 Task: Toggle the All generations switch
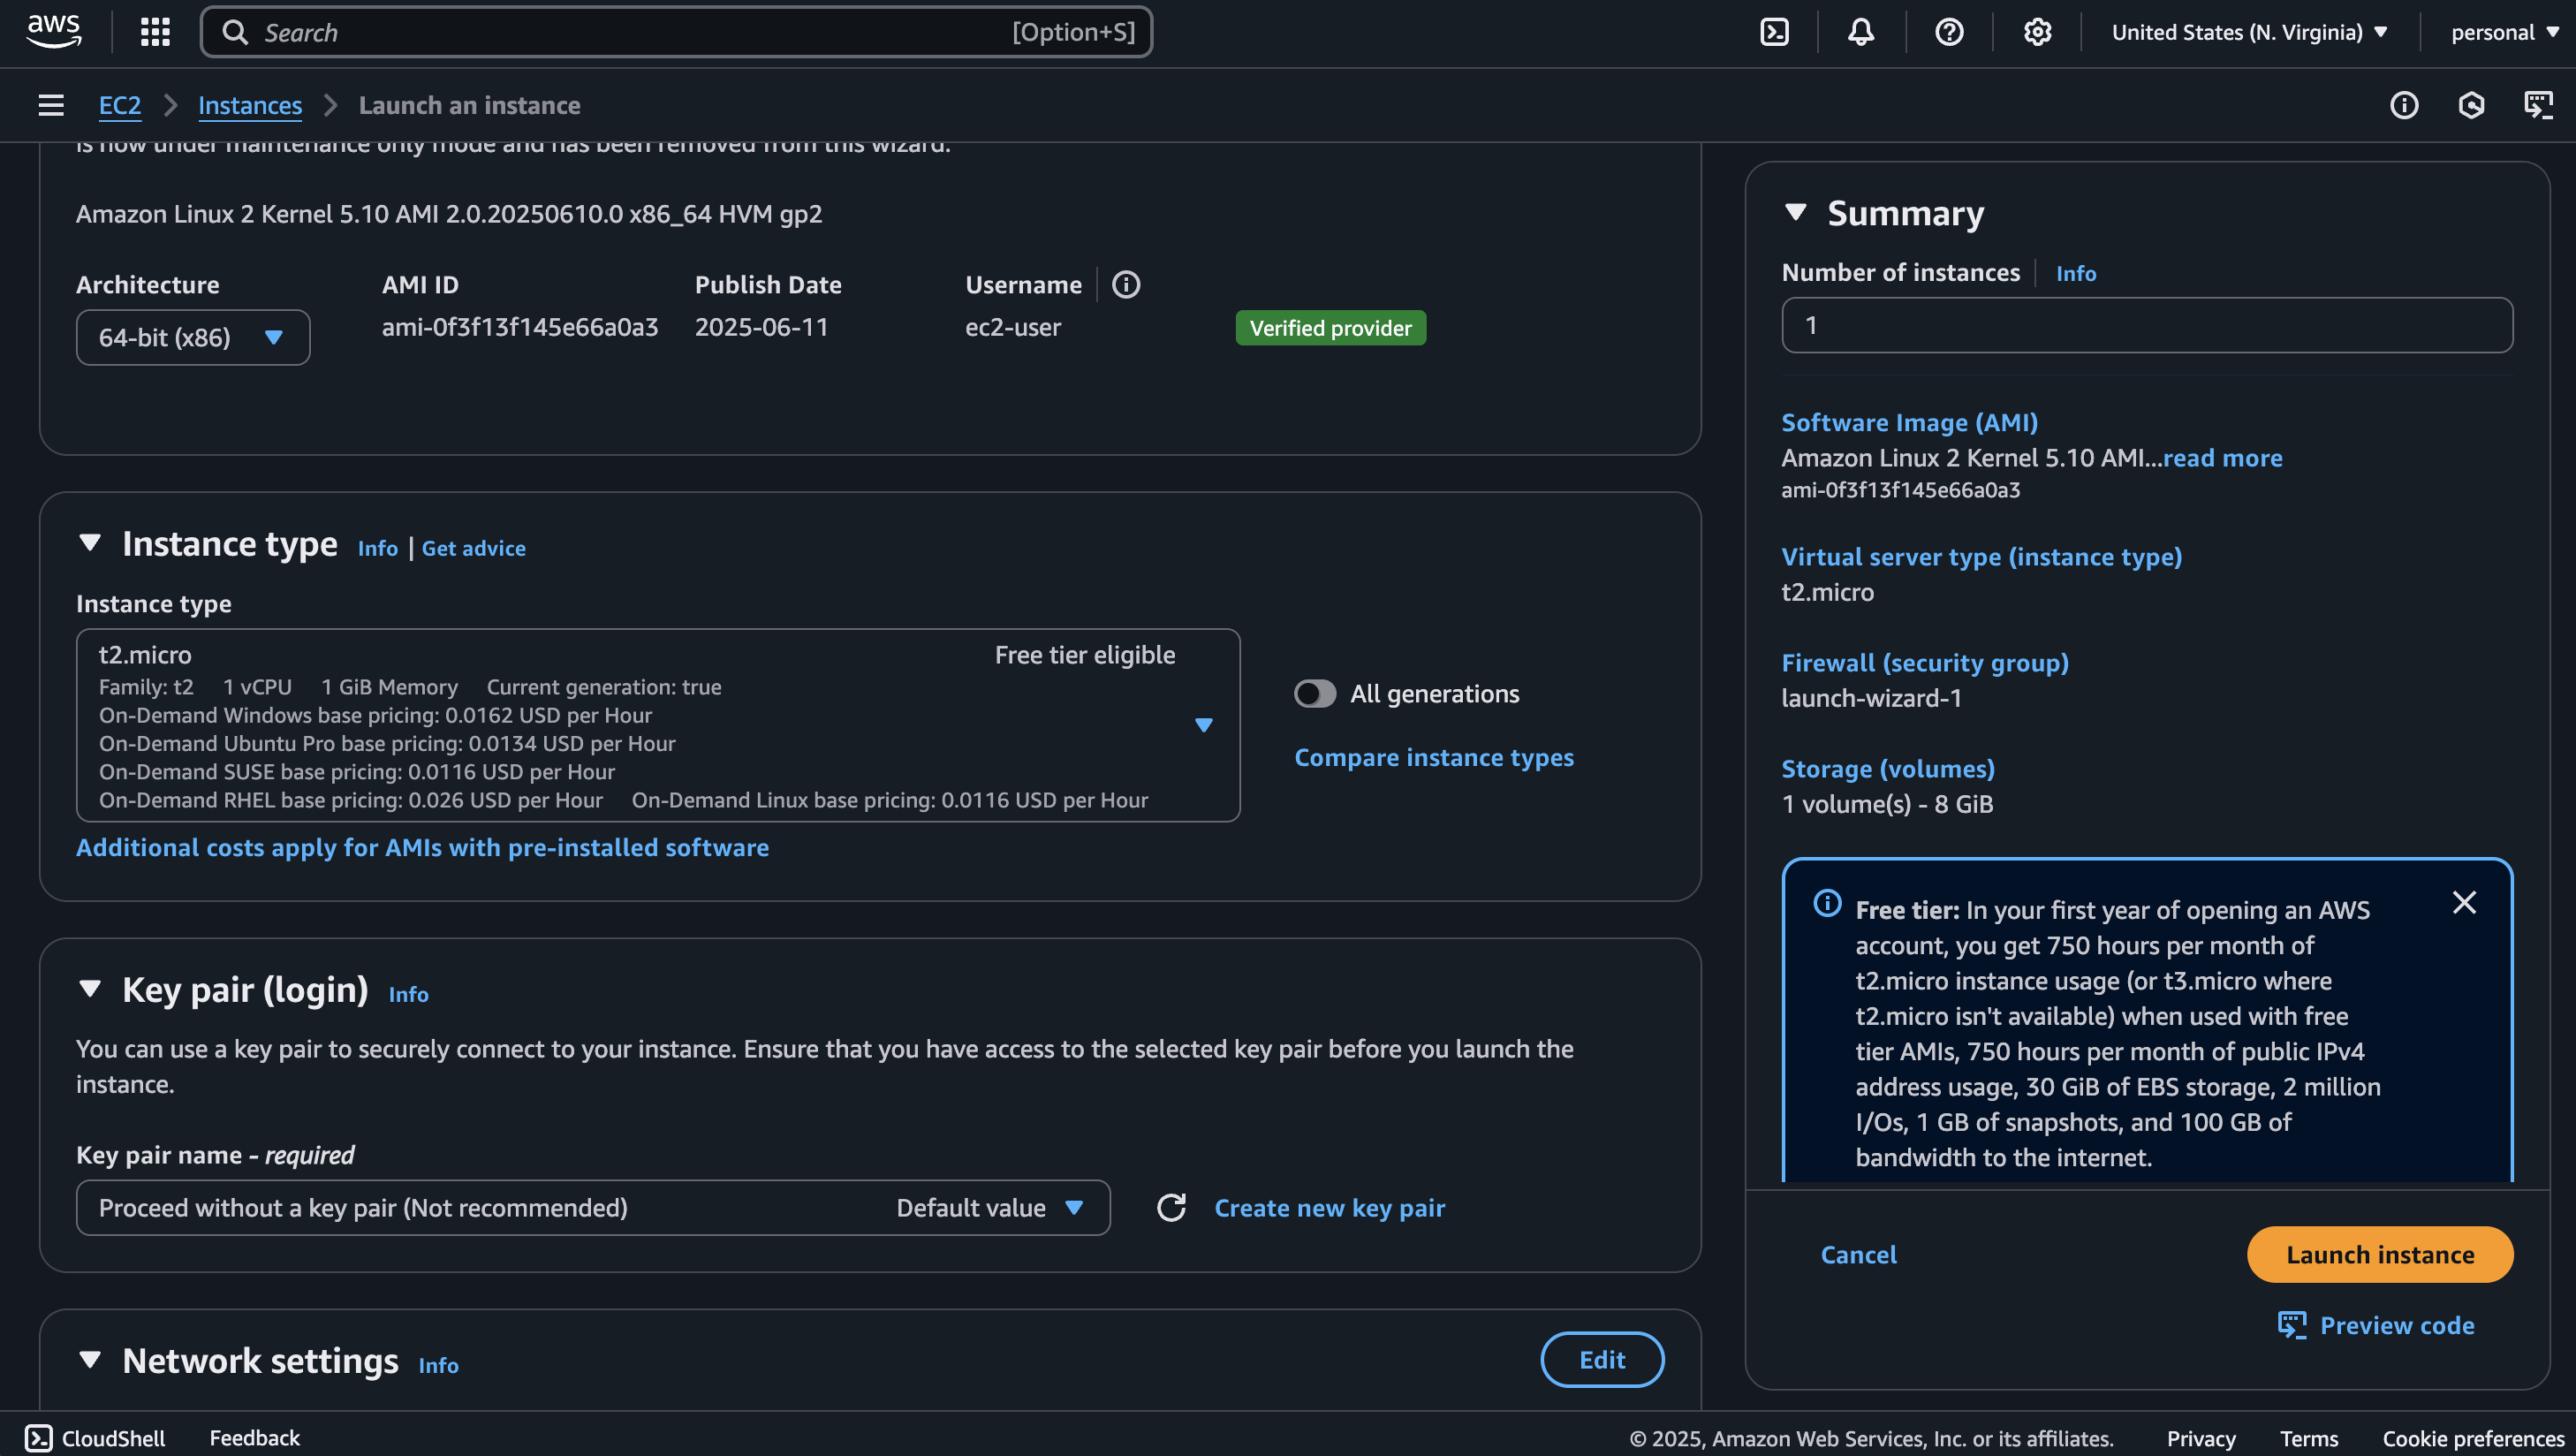[1314, 694]
